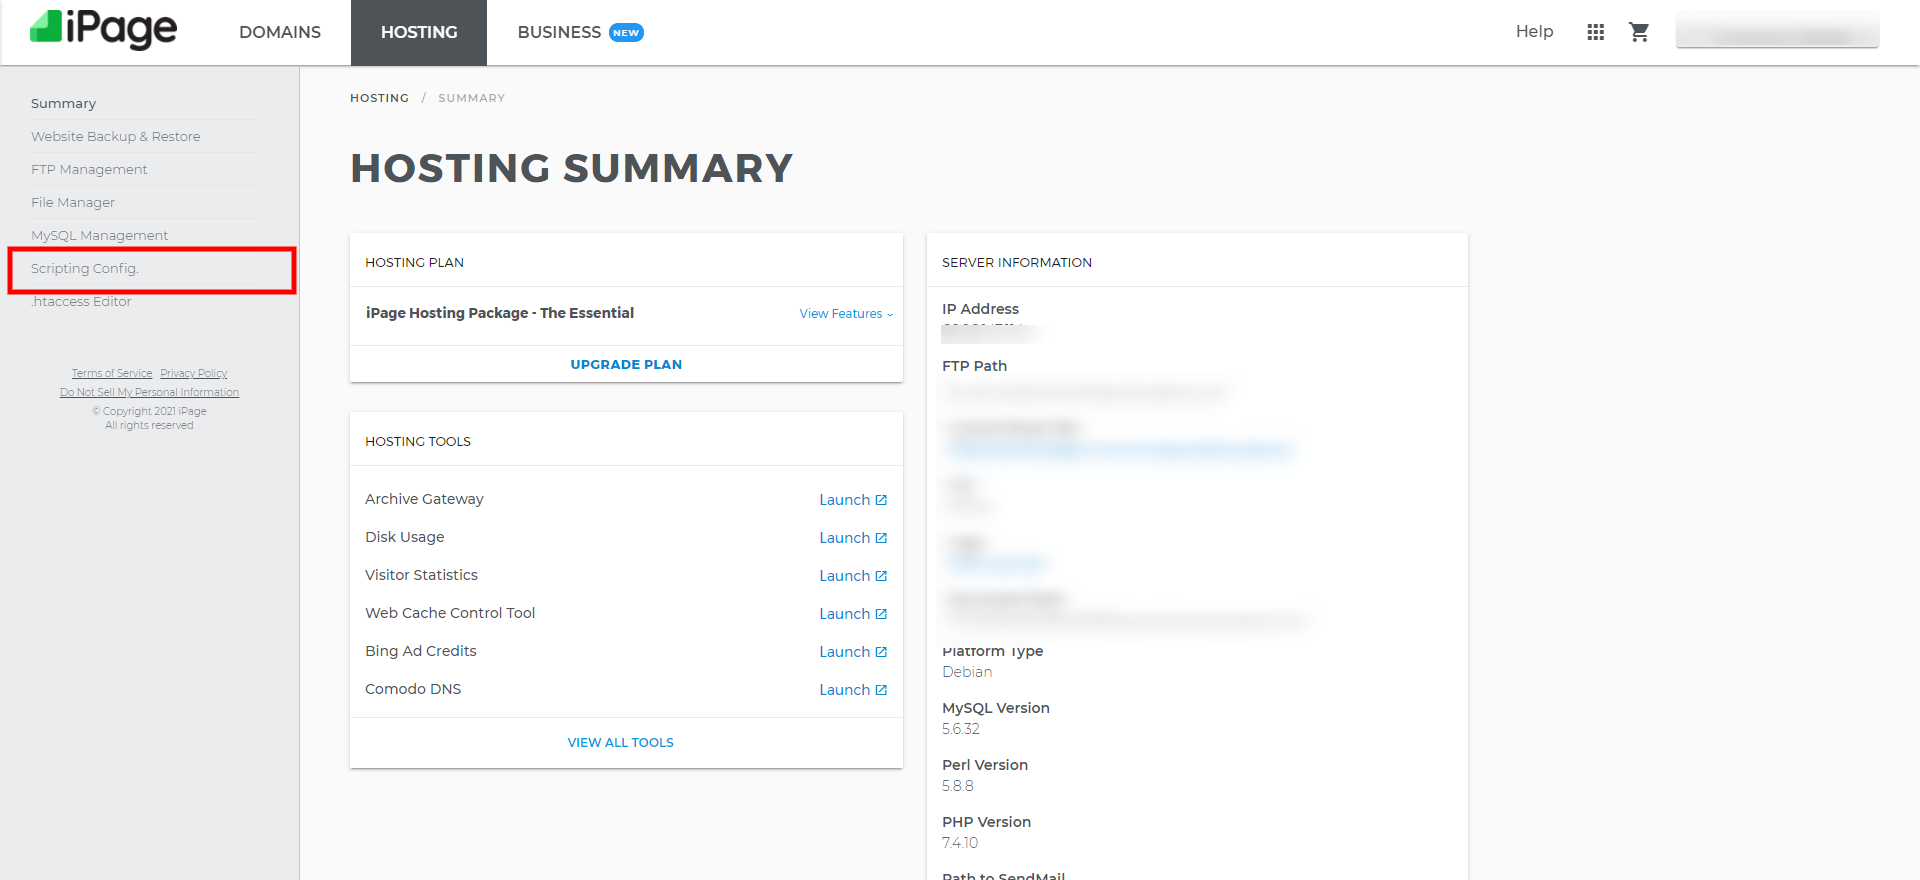Viewport: 1920px width, 880px height.
Task: Open the shopping cart
Action: [x=1638, y=32]
